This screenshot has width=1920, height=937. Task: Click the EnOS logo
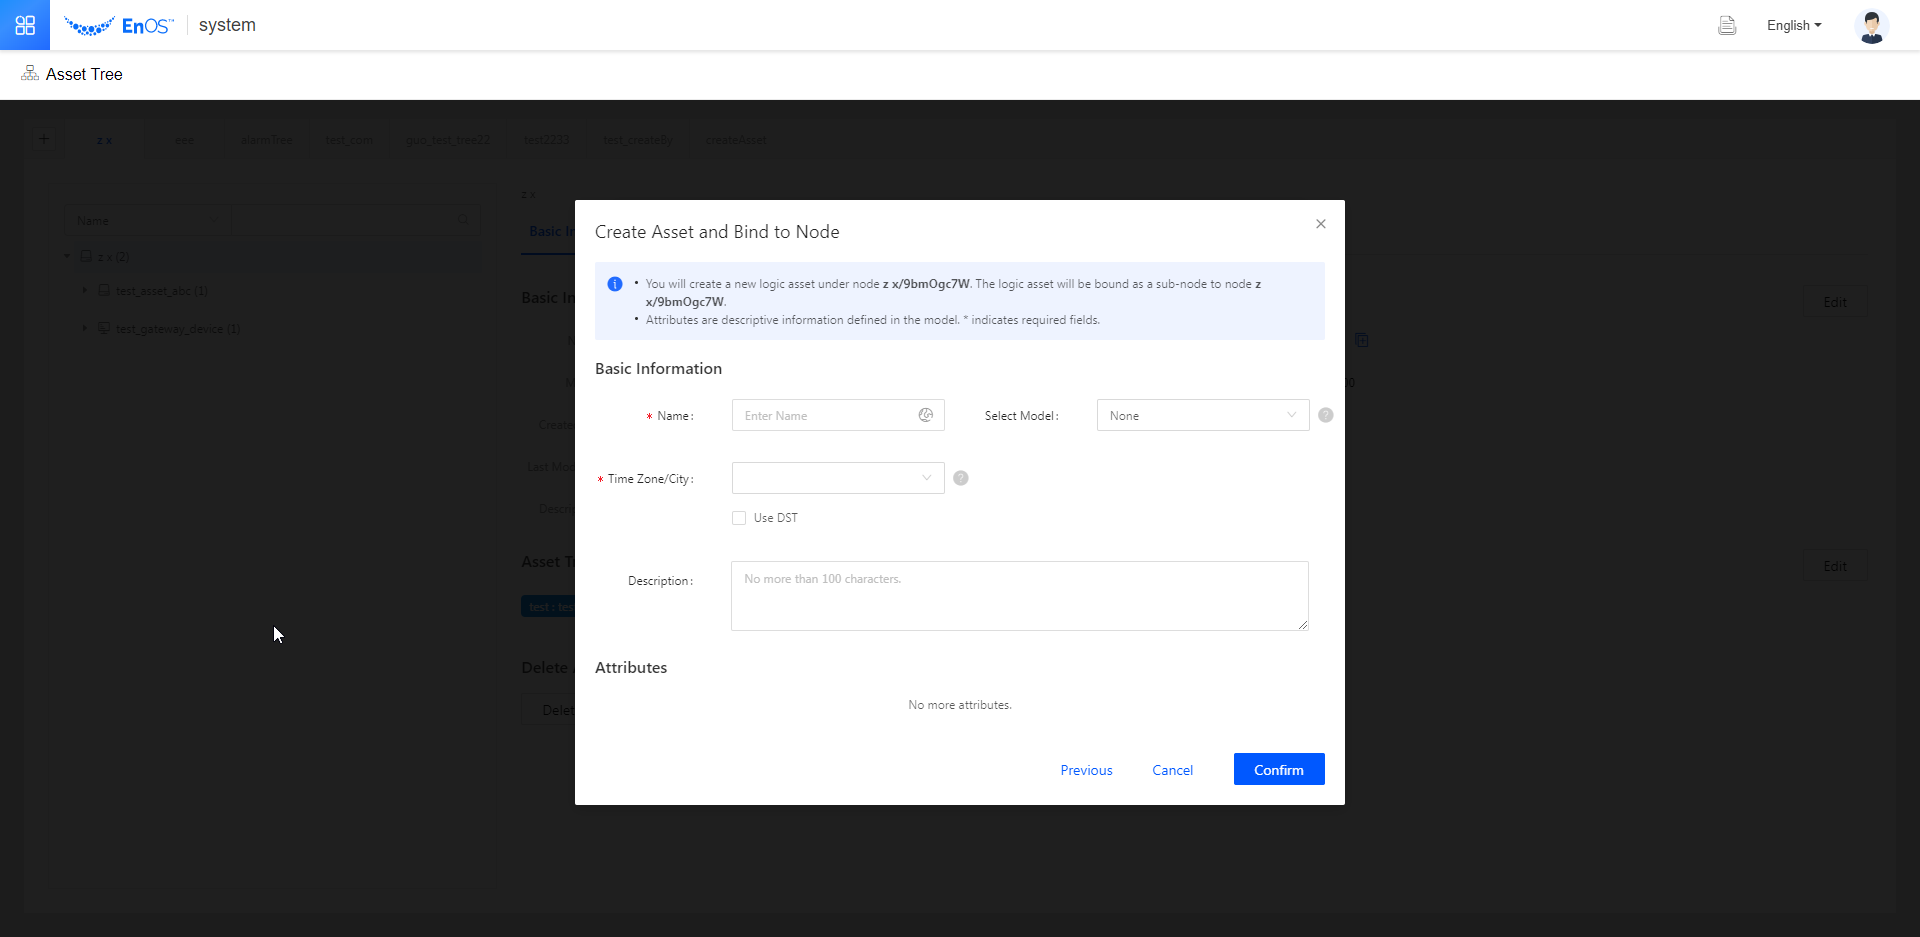click(118, 26)
